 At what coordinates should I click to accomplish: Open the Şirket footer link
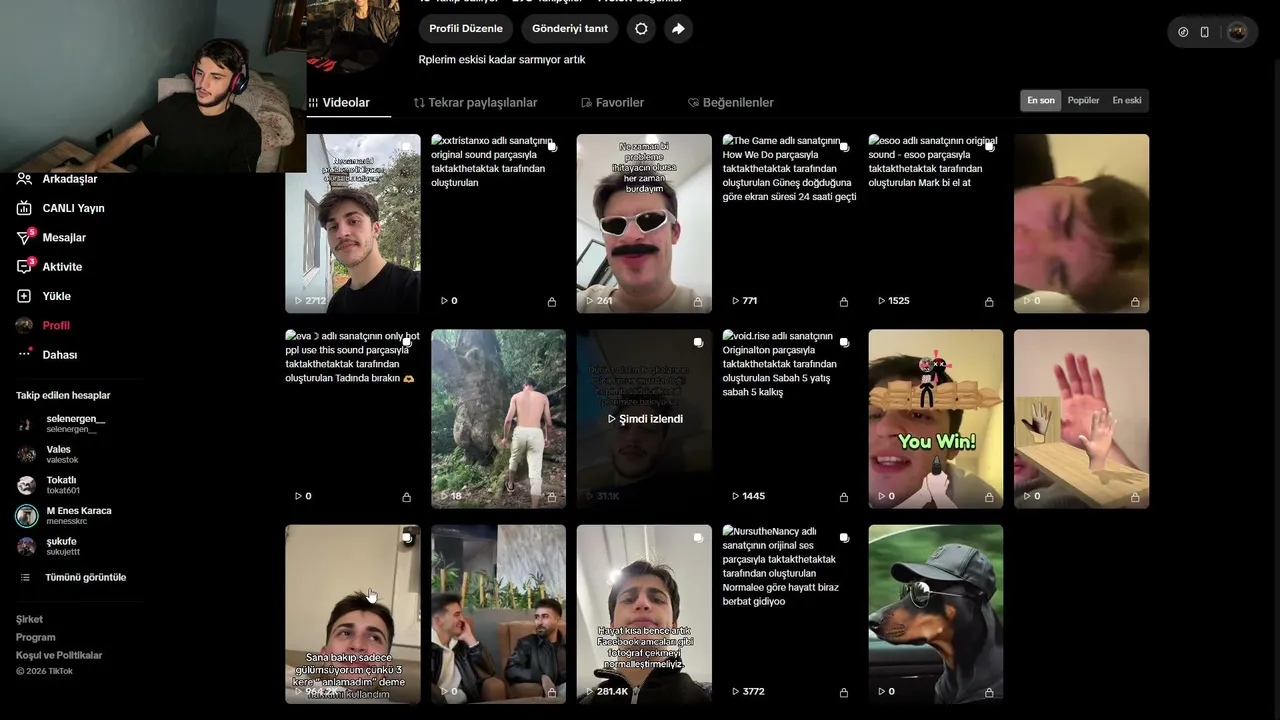[x=29, y=619]
